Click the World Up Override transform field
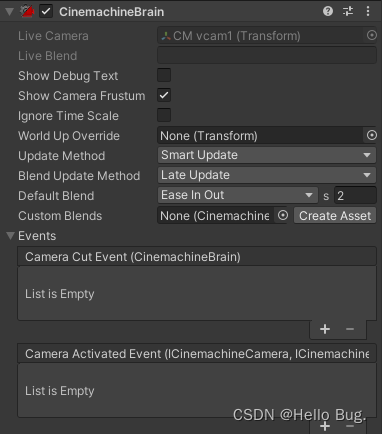 point(260,135)
